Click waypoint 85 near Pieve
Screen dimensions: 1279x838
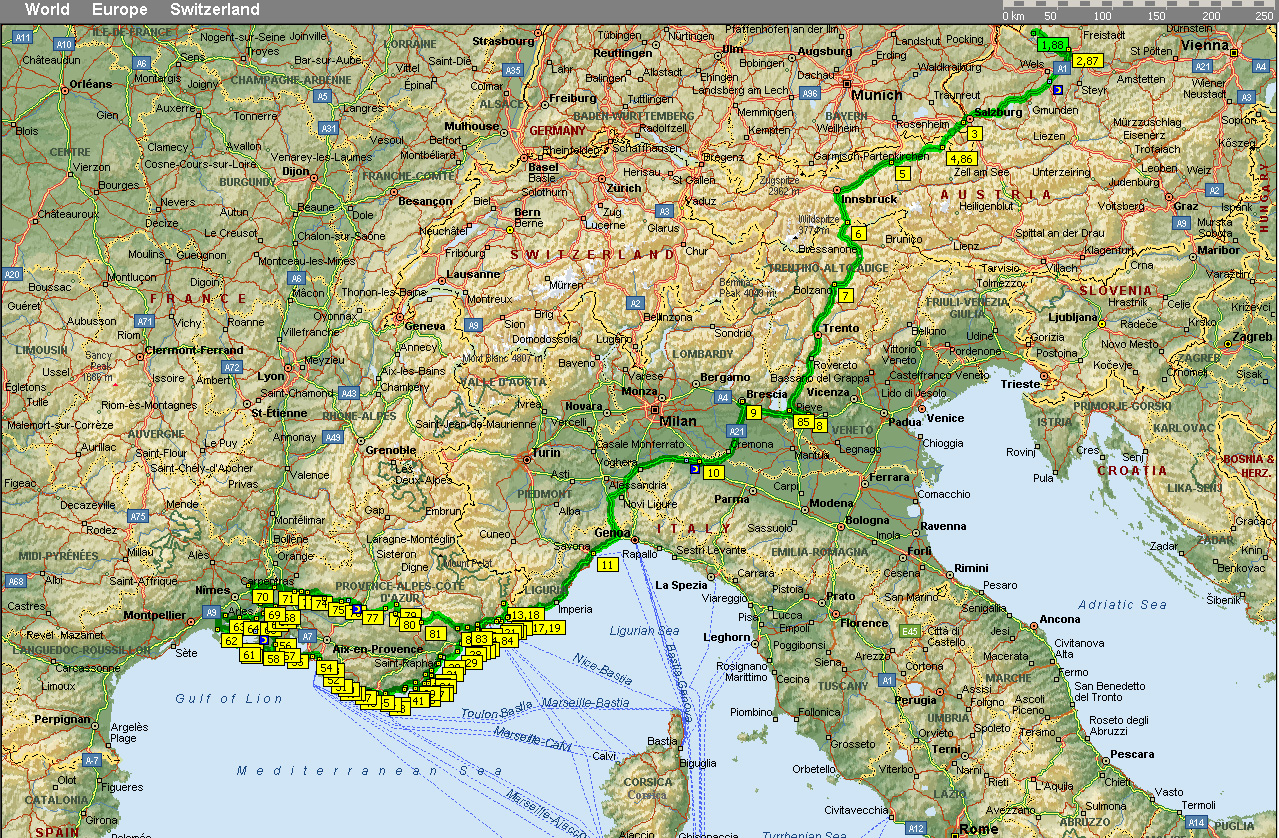pos(803,422)
